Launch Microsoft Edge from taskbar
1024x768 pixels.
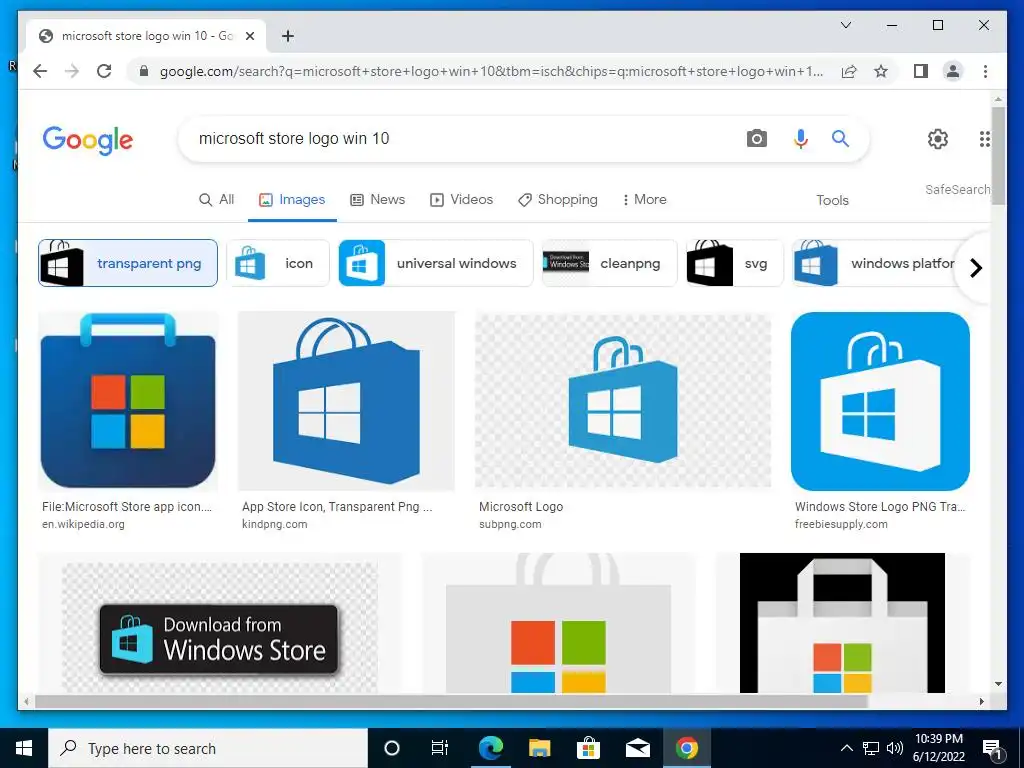point(490,748)
